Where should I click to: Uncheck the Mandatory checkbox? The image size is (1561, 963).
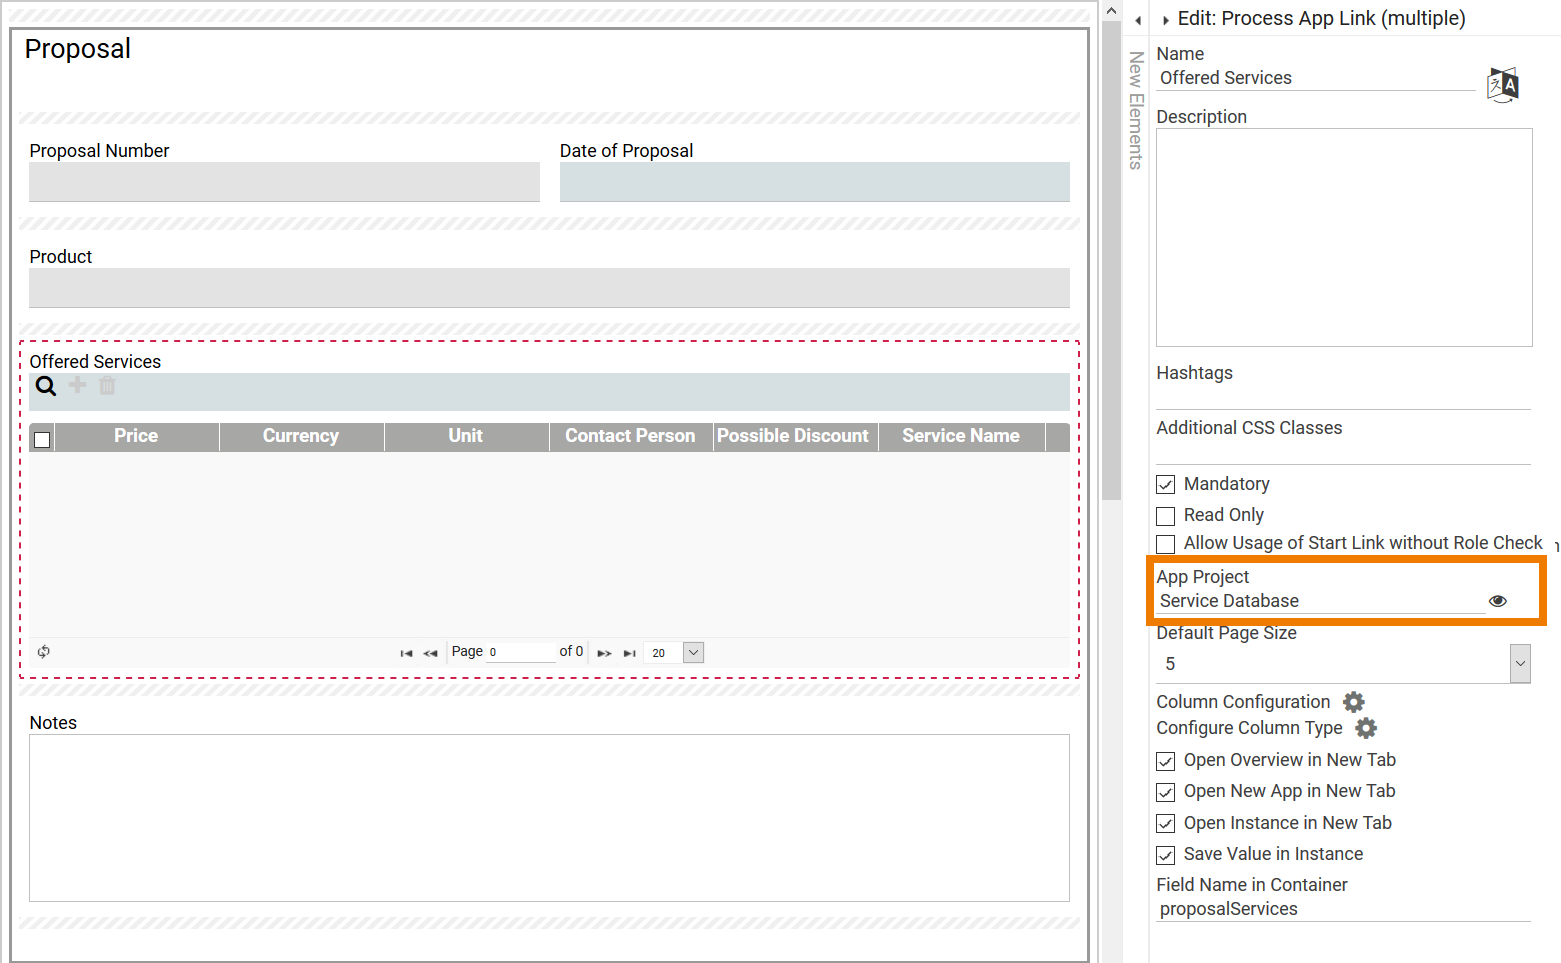point(1166,485)
